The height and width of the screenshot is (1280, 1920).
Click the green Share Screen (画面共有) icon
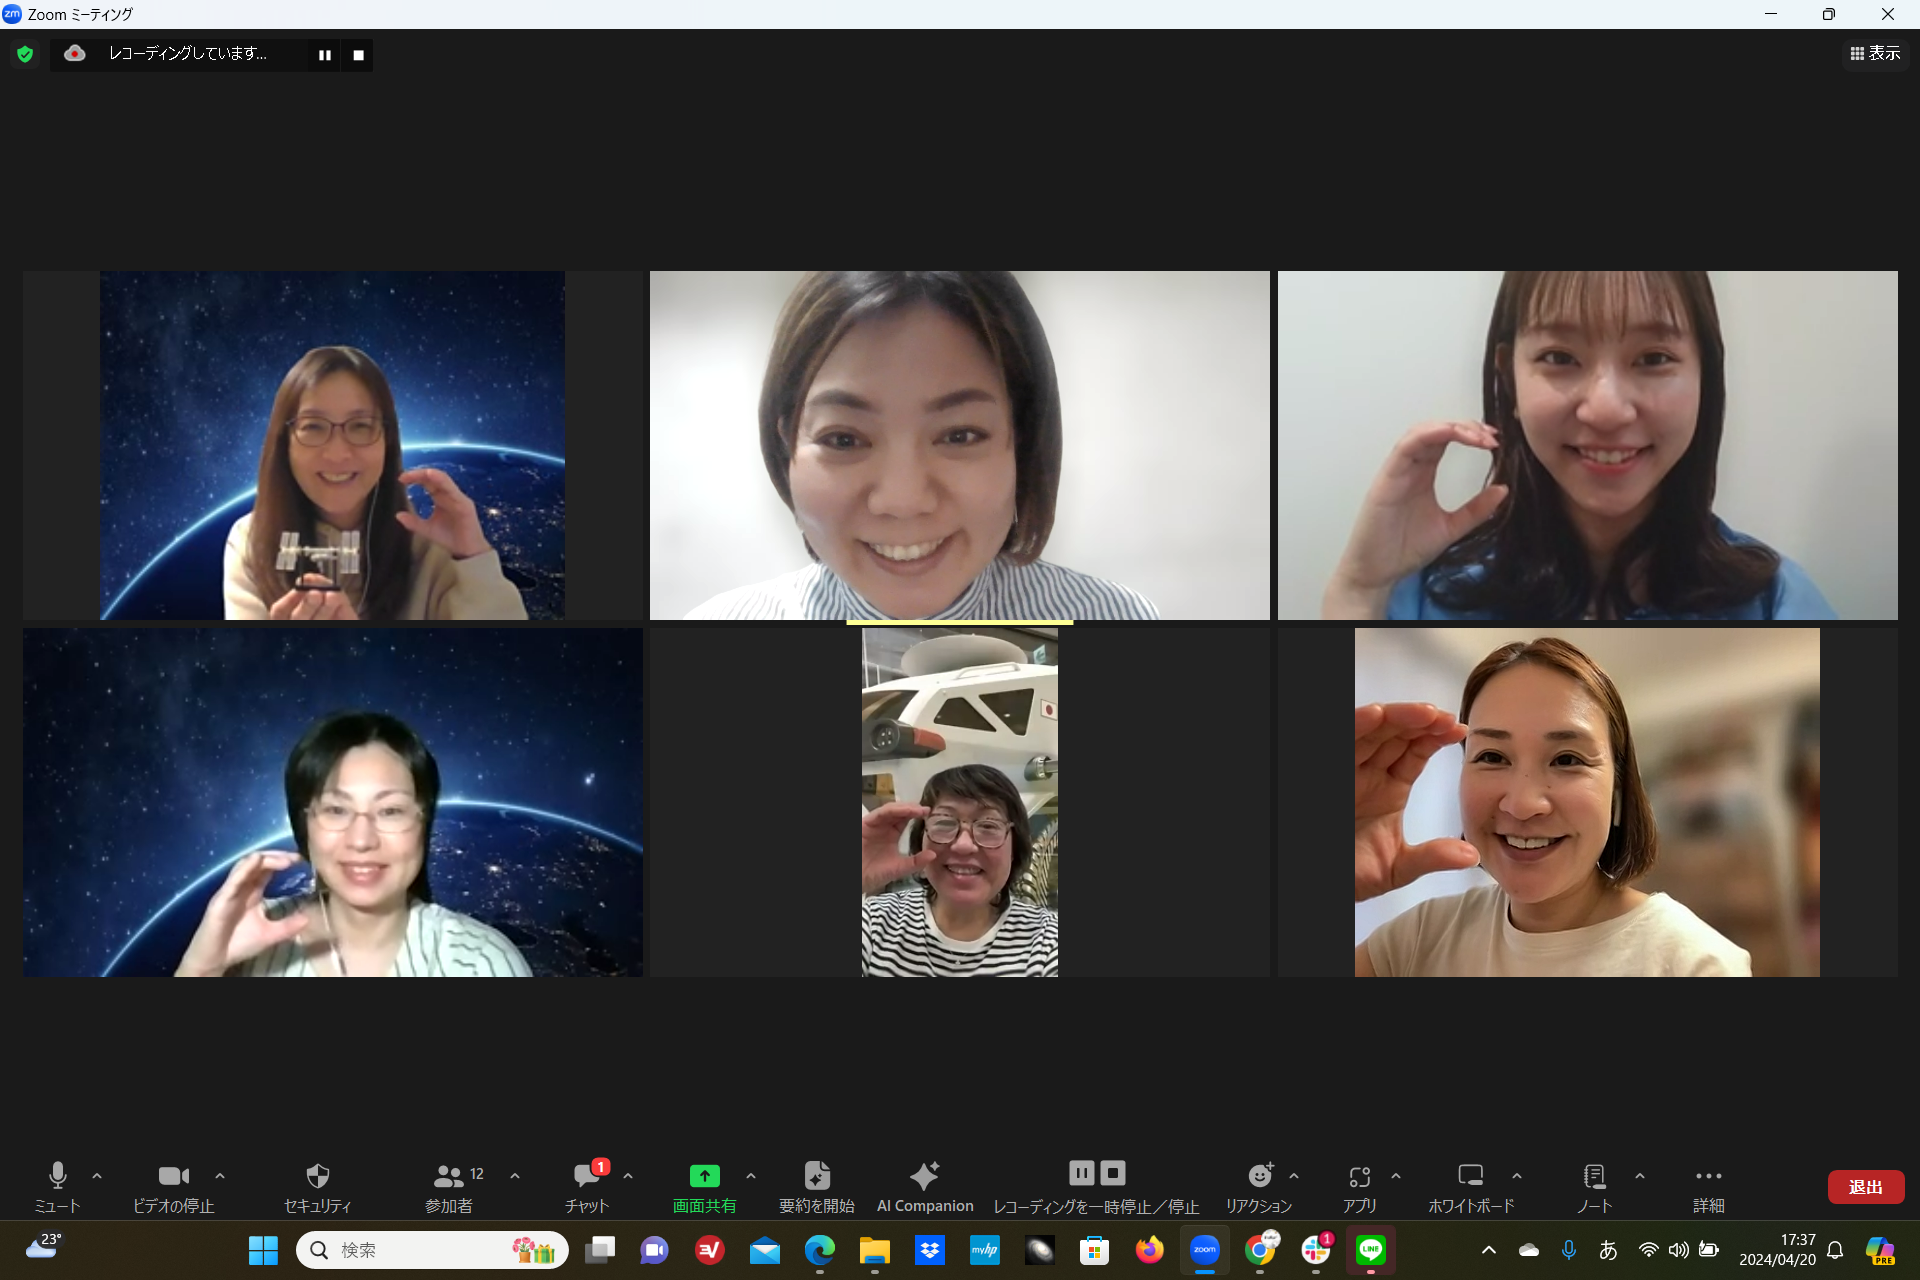click(704, 1176)
